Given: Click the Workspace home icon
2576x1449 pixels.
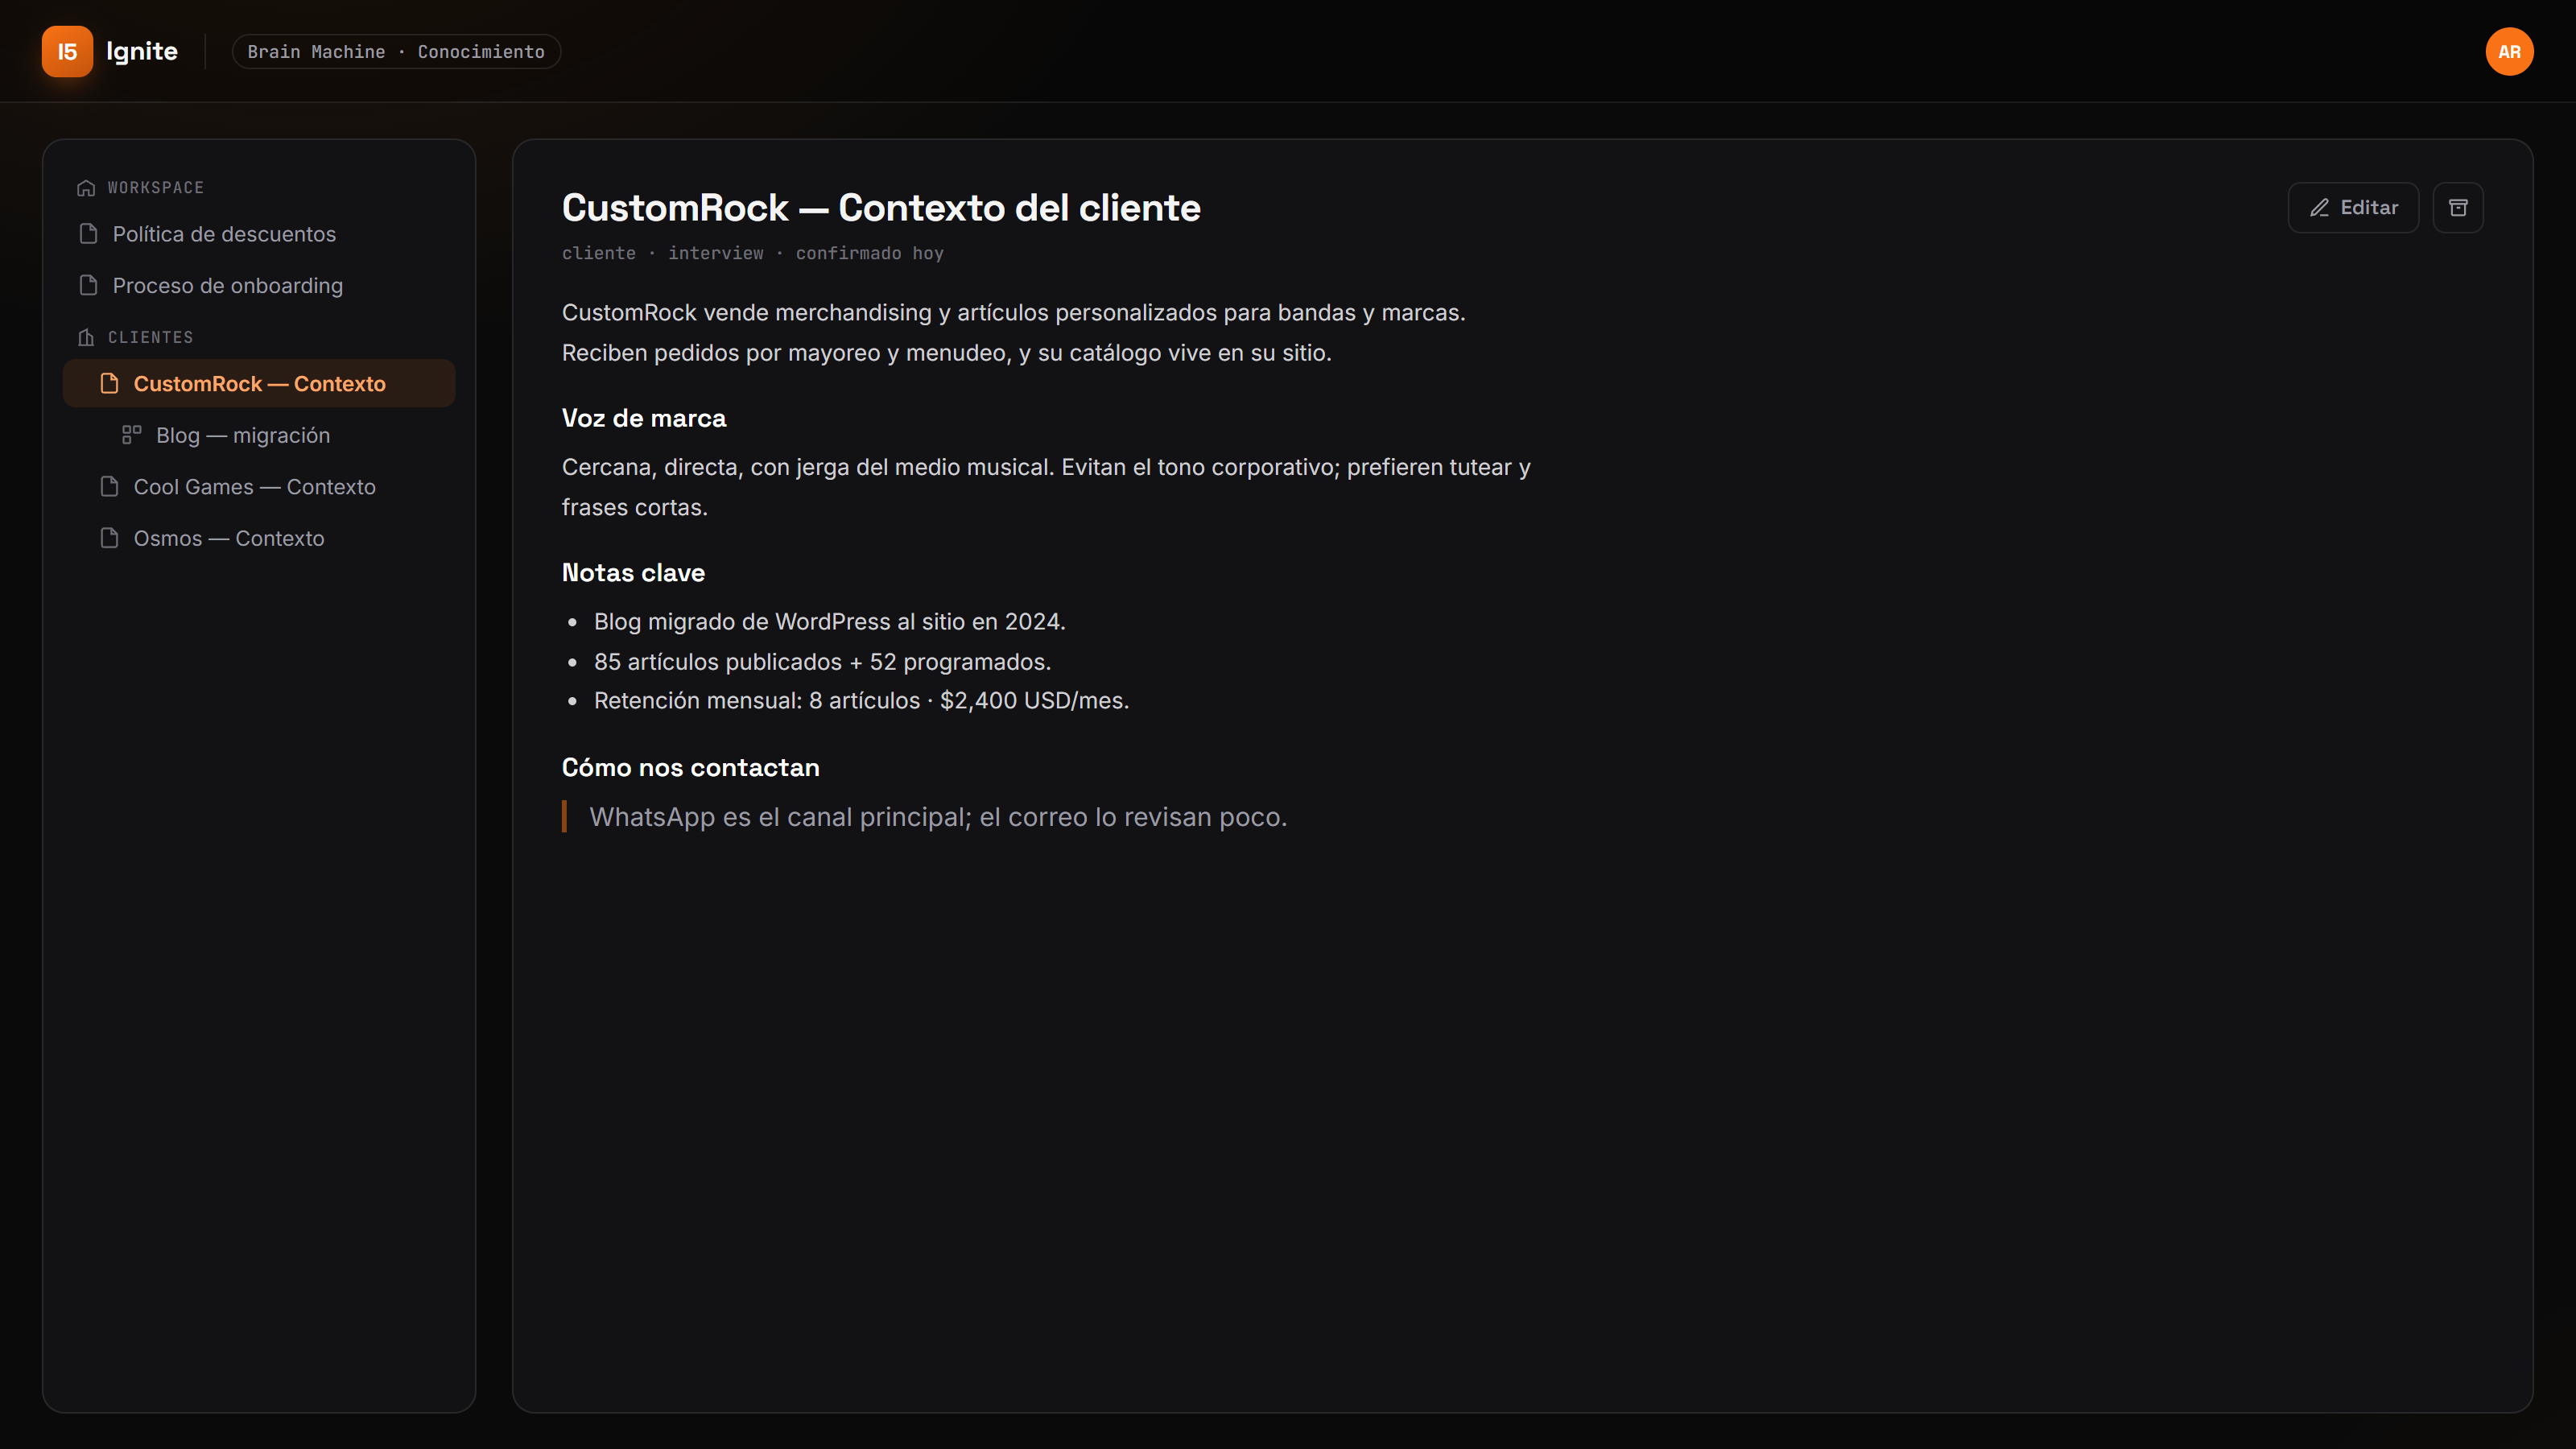Looking at the screenshot, I should point(86,188).
